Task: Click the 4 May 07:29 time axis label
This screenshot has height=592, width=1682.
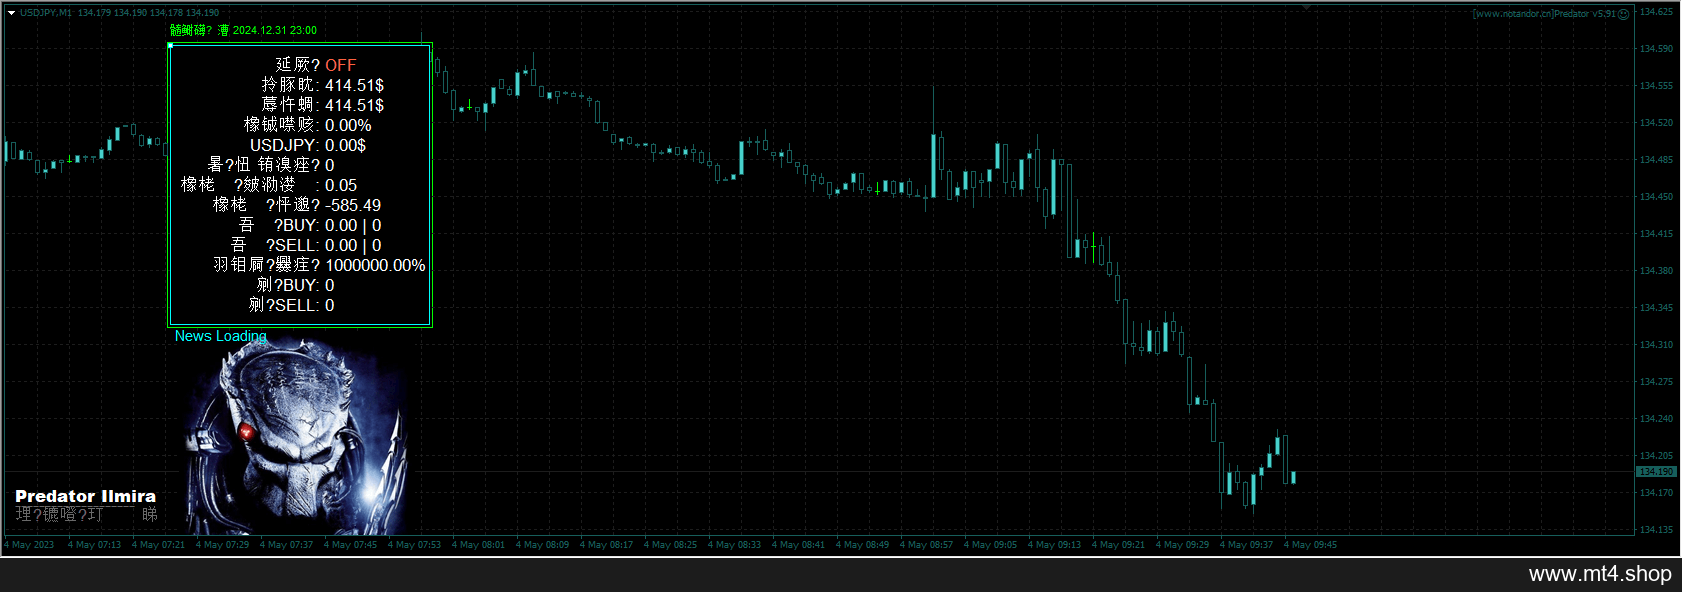Action: tap(222, 545)
